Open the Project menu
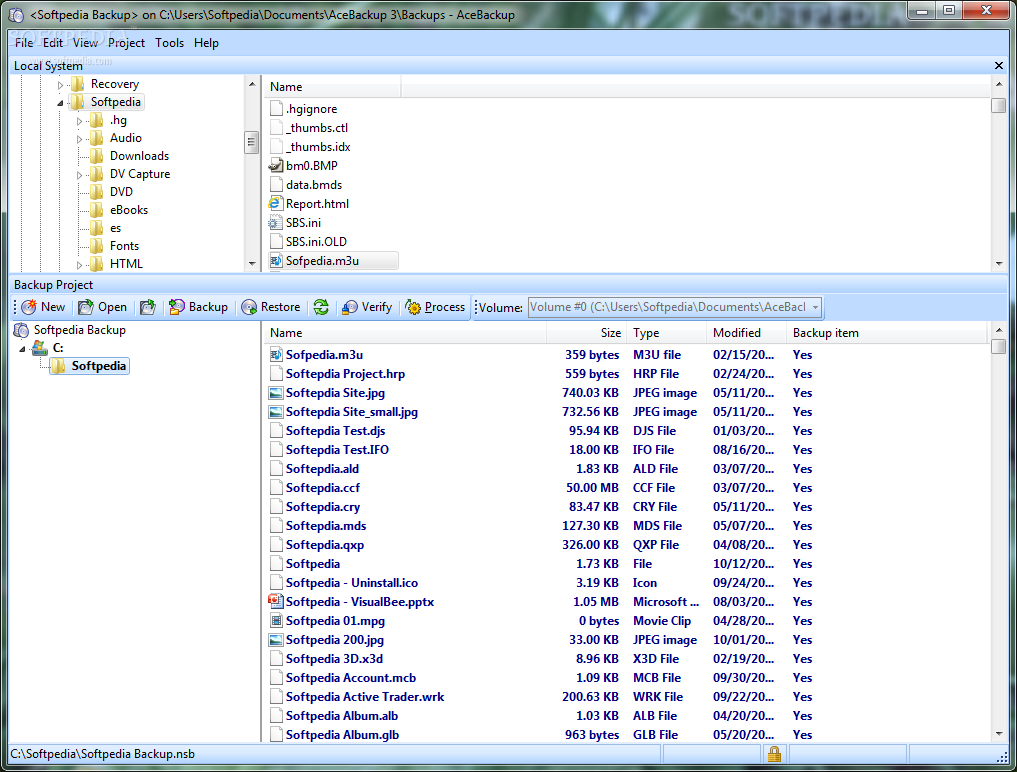The image size is (1017, 772). click(126, 43)
